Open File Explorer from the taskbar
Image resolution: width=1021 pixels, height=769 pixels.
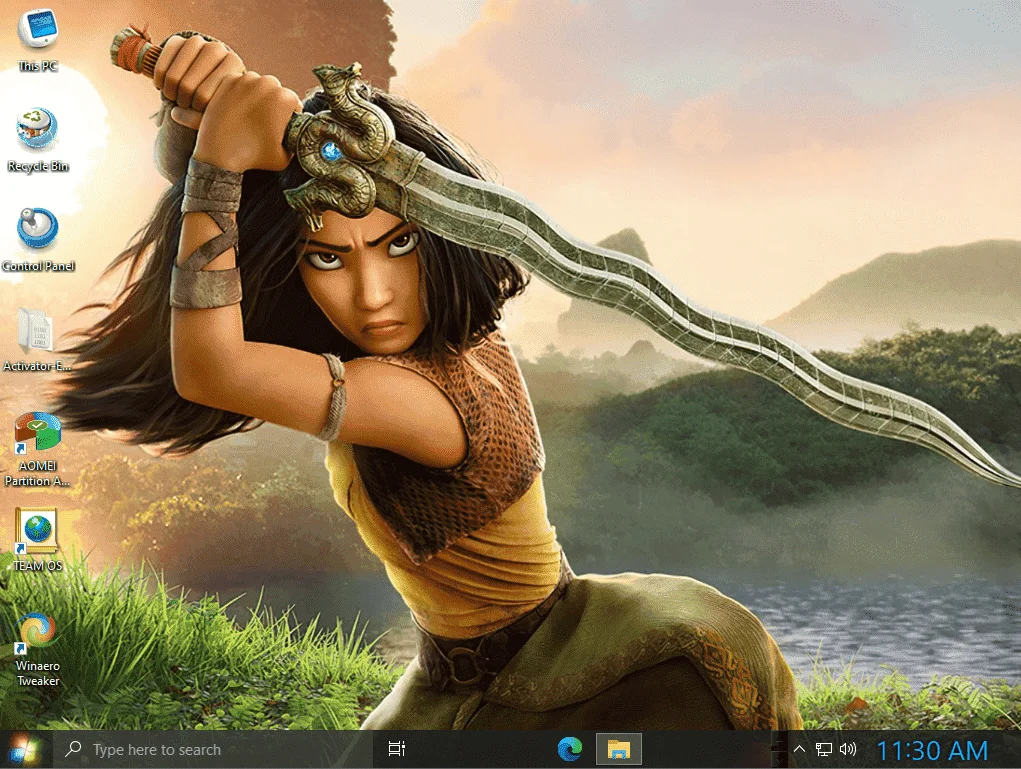pyautogui.click(x=619, y=749)
